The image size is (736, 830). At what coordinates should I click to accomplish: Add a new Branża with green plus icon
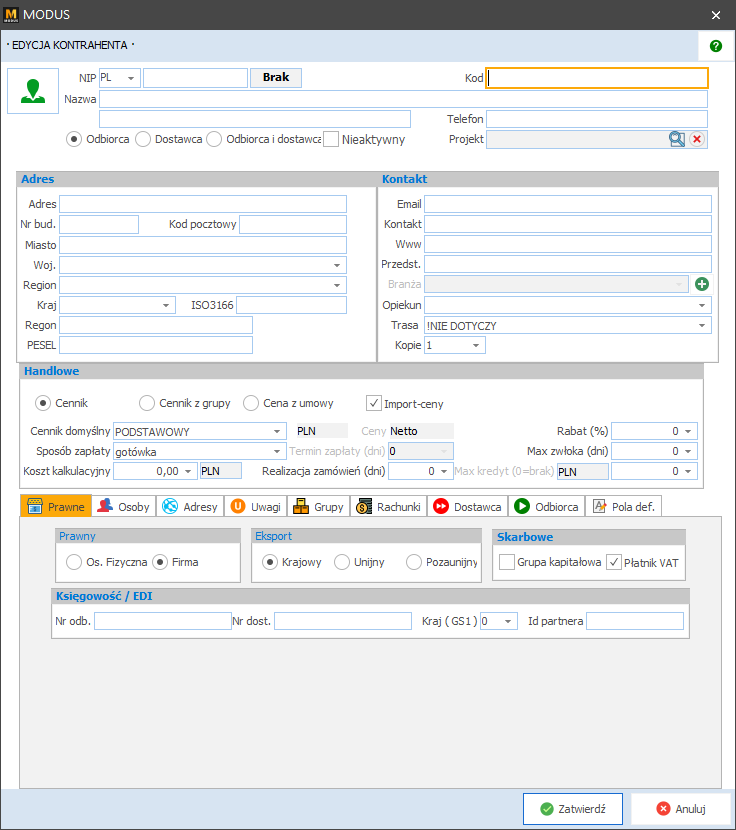click(x=702, y=285)
